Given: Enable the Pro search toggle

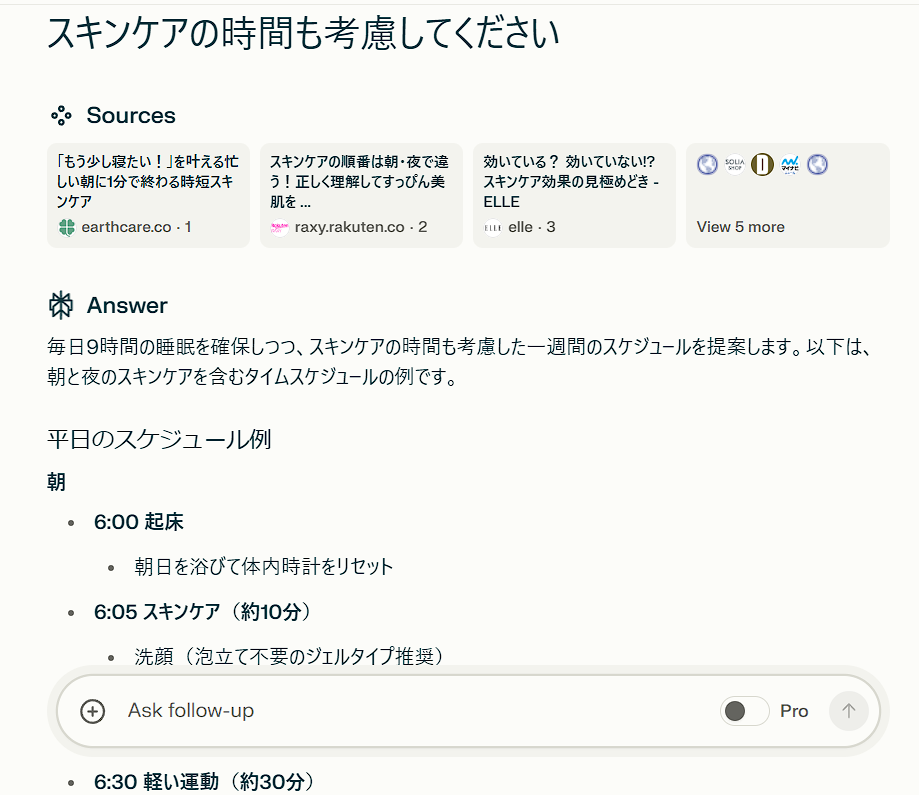Looking at the screenshot, I should coord(744,711).
